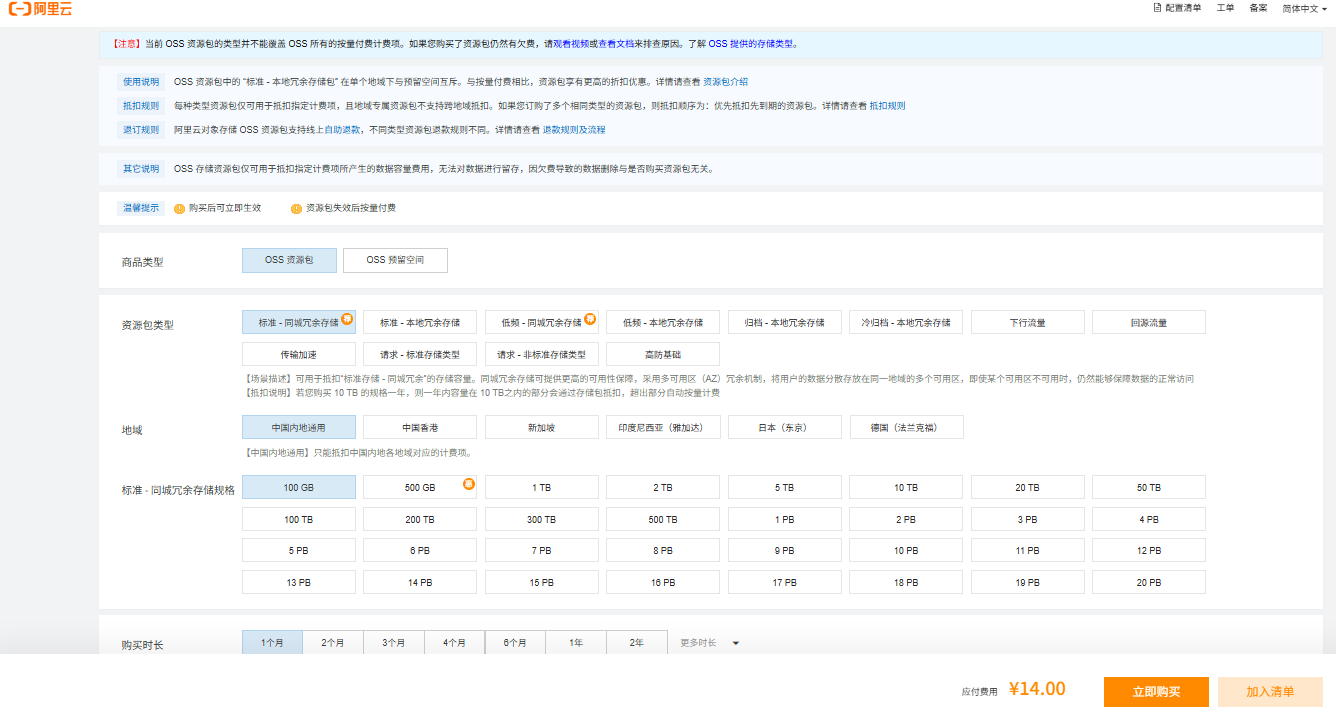Open the OSS 提供的存储类型 link
The height and width of the screenshot is (716, 1336).
(x=753, y=44)
